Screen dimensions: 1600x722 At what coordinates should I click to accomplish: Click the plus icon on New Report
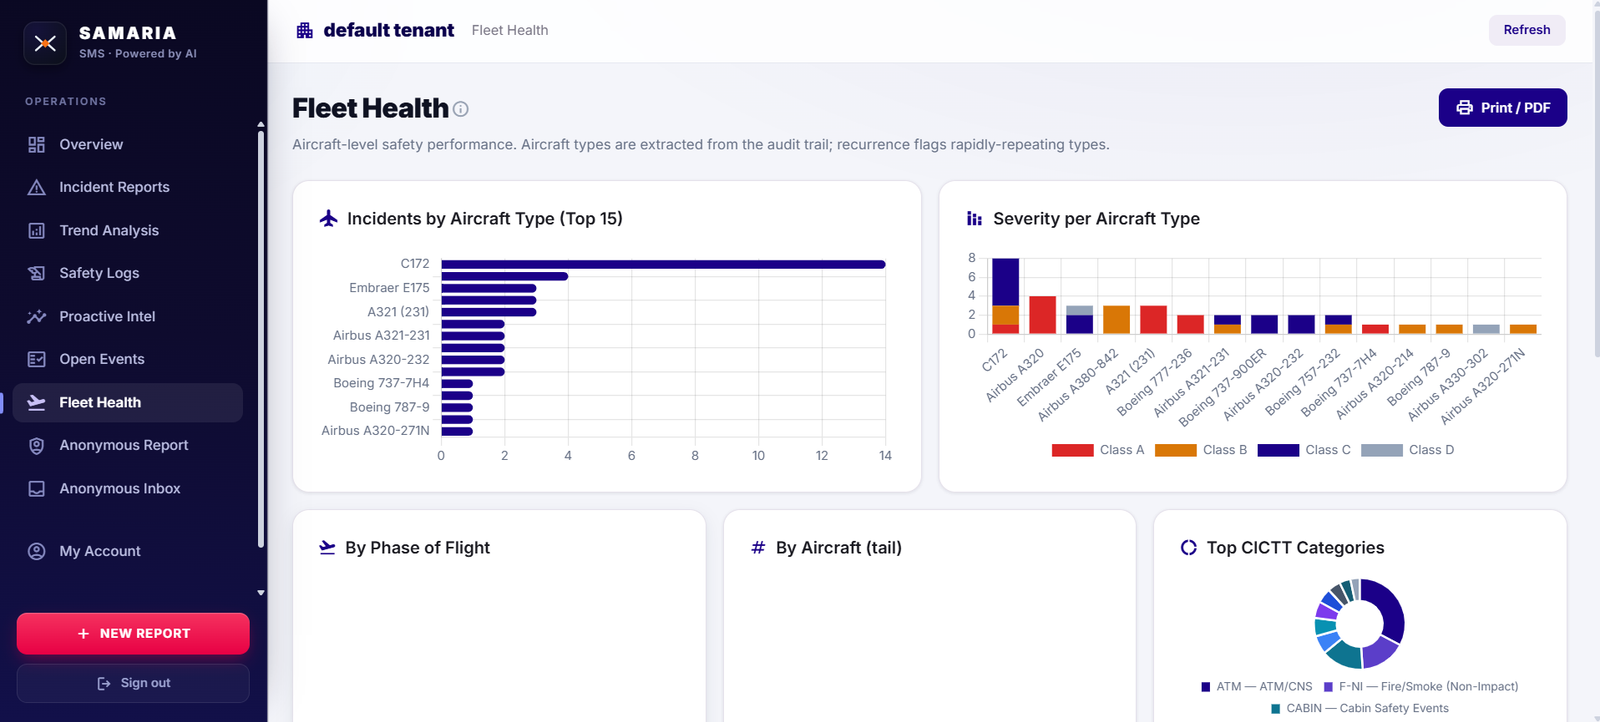coord(84,633)
